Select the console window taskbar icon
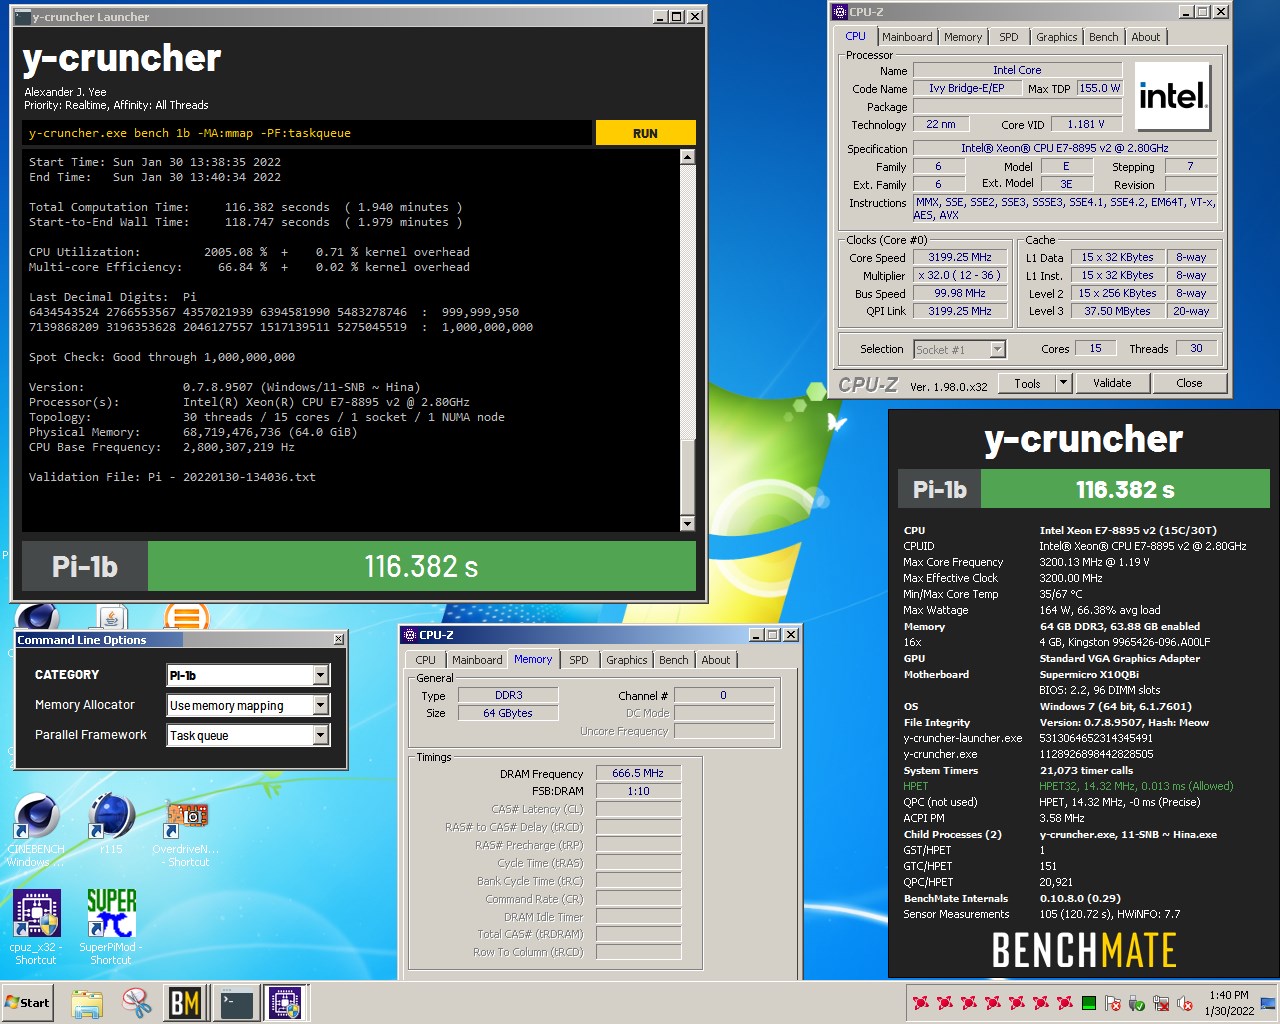Image resolution: width=1280 pixels, height=1024 pixels. point(237,1003)
